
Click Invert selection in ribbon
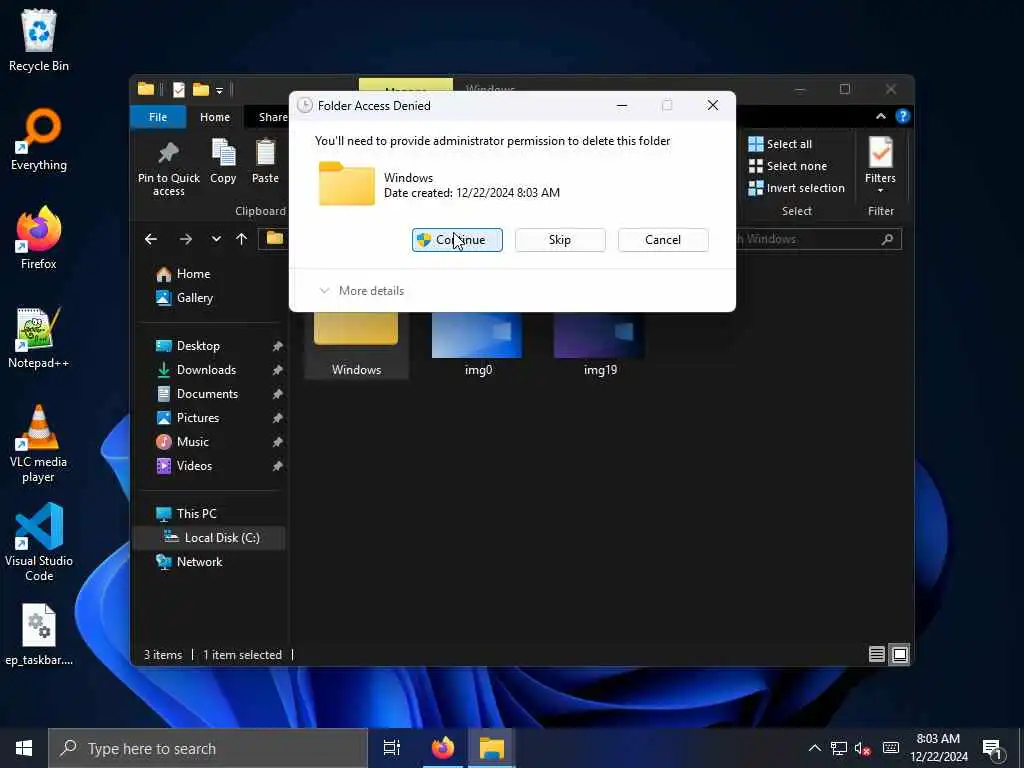coord(796,188)
